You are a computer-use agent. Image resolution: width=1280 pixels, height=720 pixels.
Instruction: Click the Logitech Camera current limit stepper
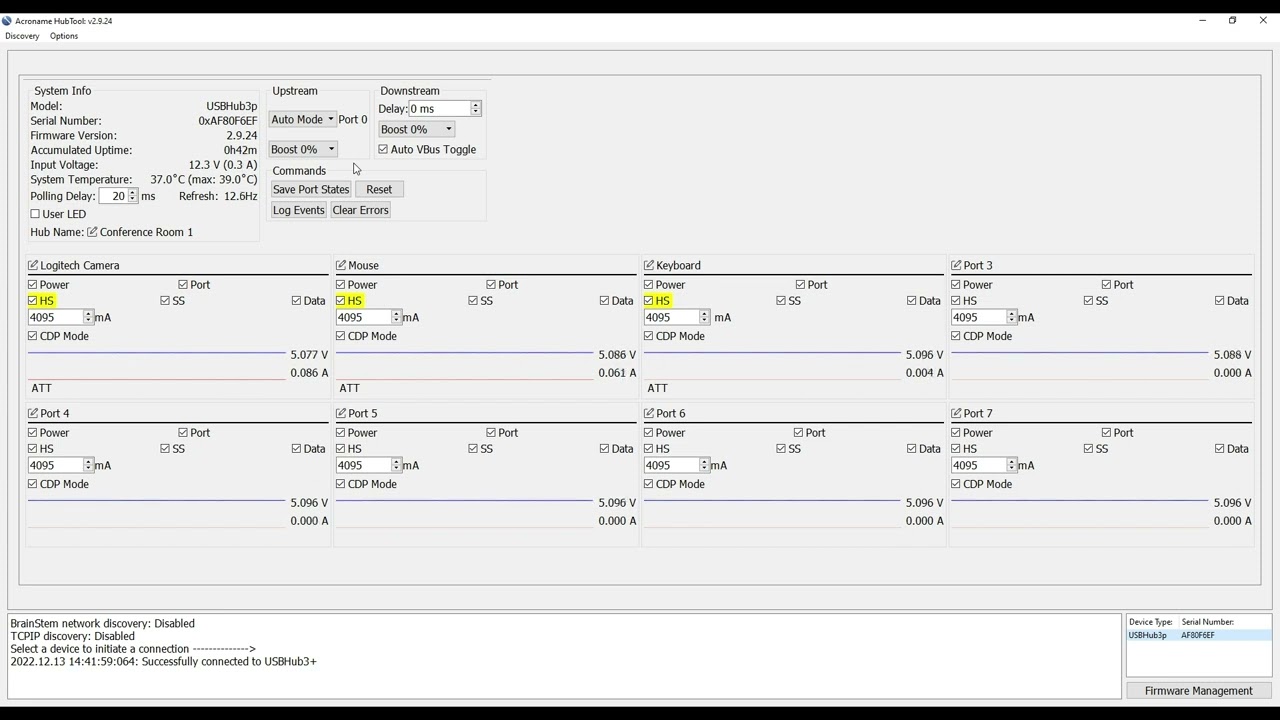tap(88, 317)
